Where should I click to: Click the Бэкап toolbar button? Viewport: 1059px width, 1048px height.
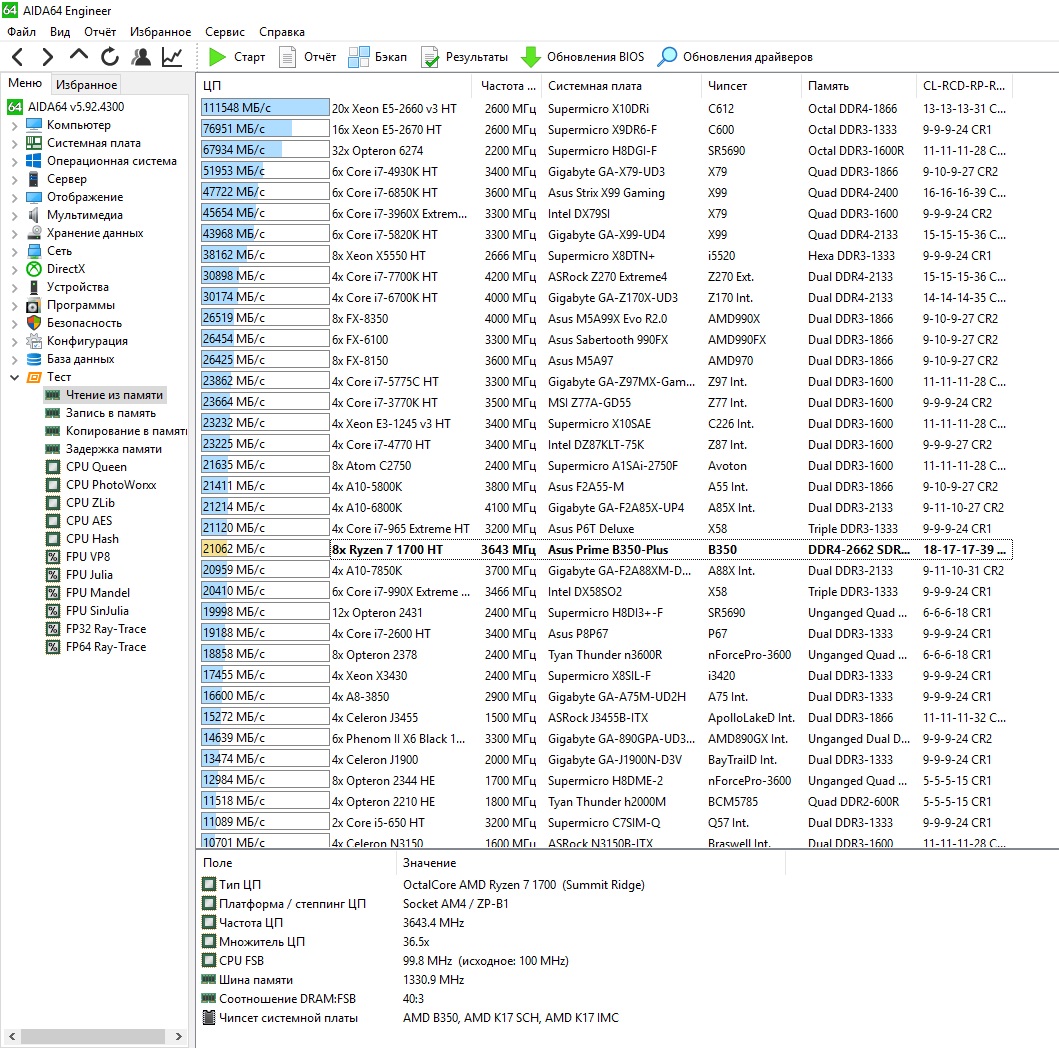point(378,57)
